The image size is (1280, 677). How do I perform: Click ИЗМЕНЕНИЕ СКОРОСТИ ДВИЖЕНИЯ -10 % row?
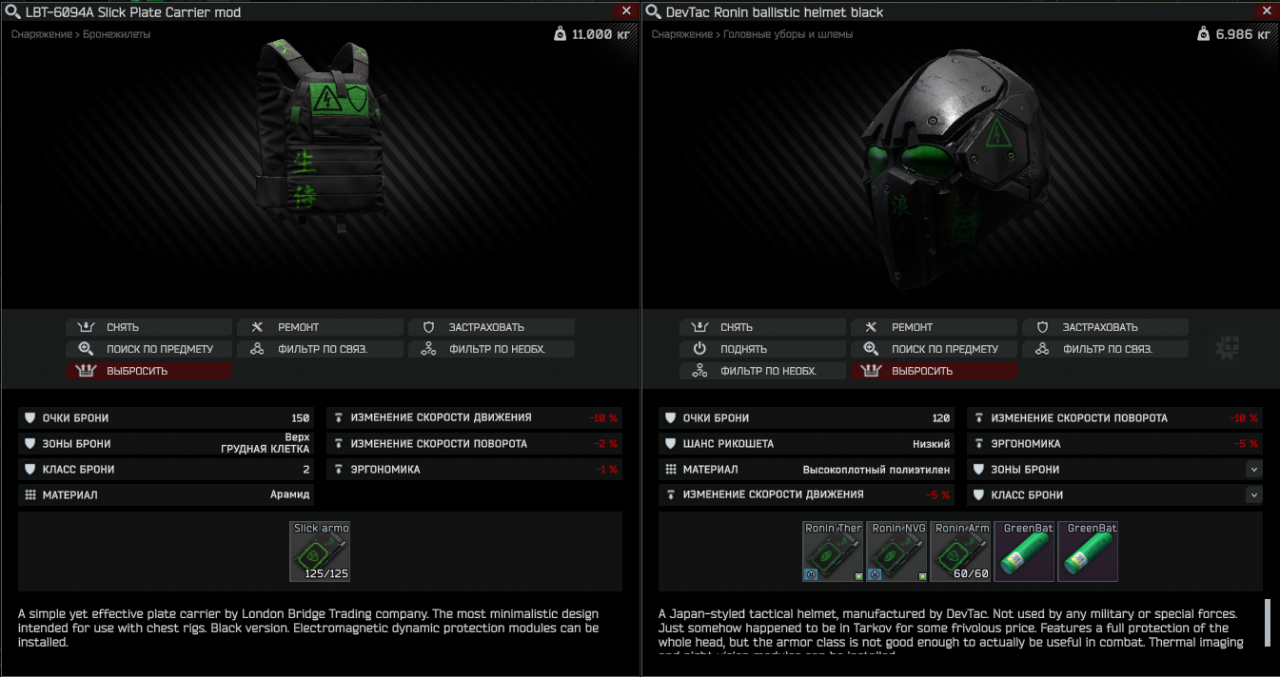pyautogui.click(x=475, y=418)
